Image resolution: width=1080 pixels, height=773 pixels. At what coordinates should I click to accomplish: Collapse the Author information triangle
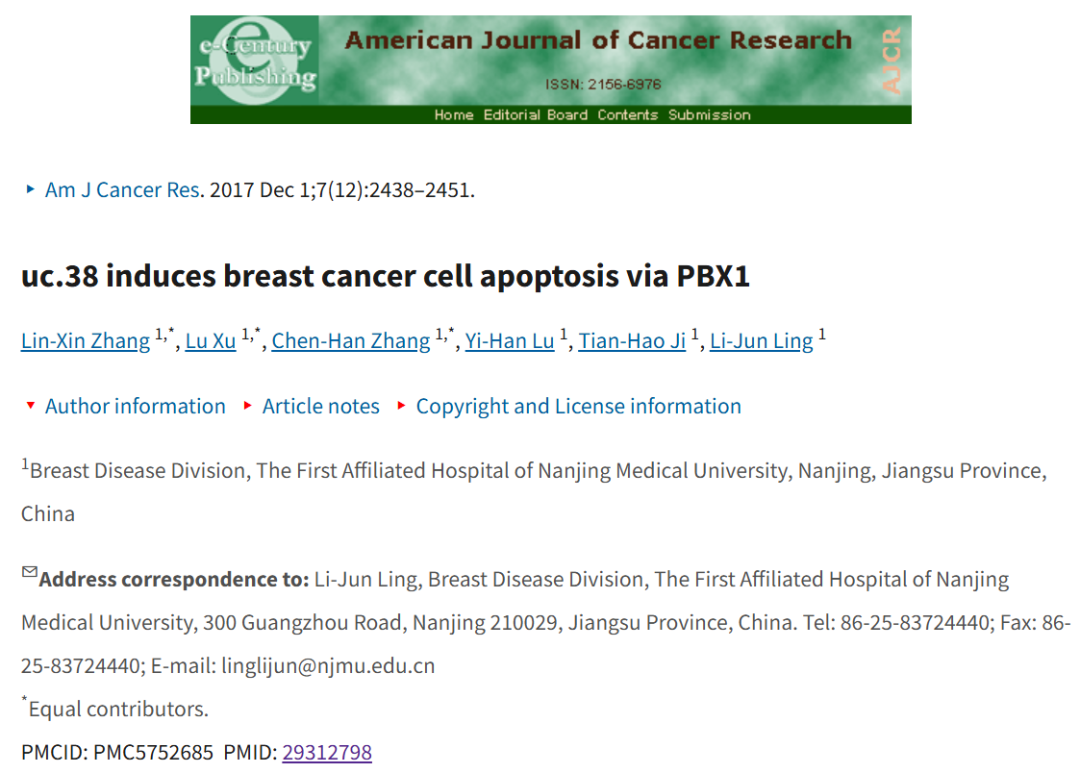point(30,406)
